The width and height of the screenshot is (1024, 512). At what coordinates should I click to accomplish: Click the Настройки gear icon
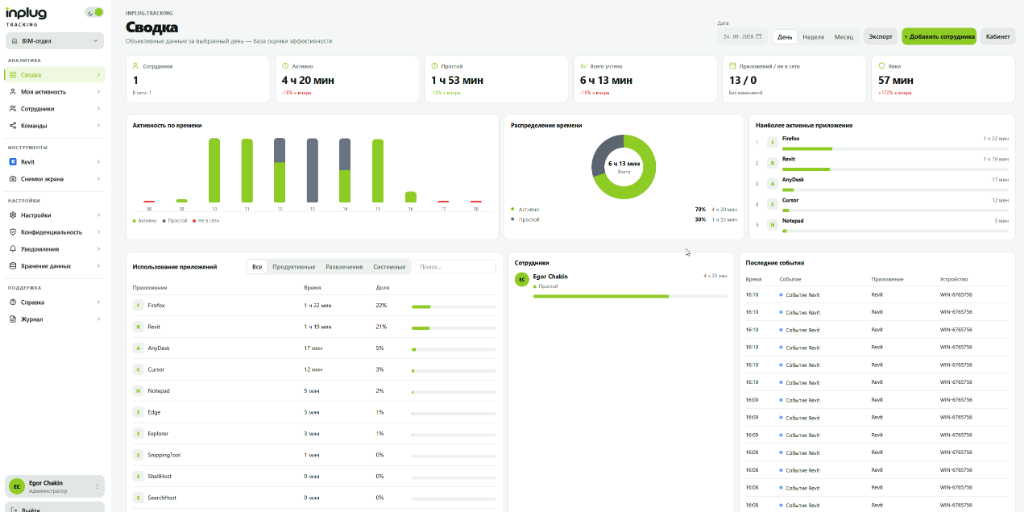(x=13, y=215)
